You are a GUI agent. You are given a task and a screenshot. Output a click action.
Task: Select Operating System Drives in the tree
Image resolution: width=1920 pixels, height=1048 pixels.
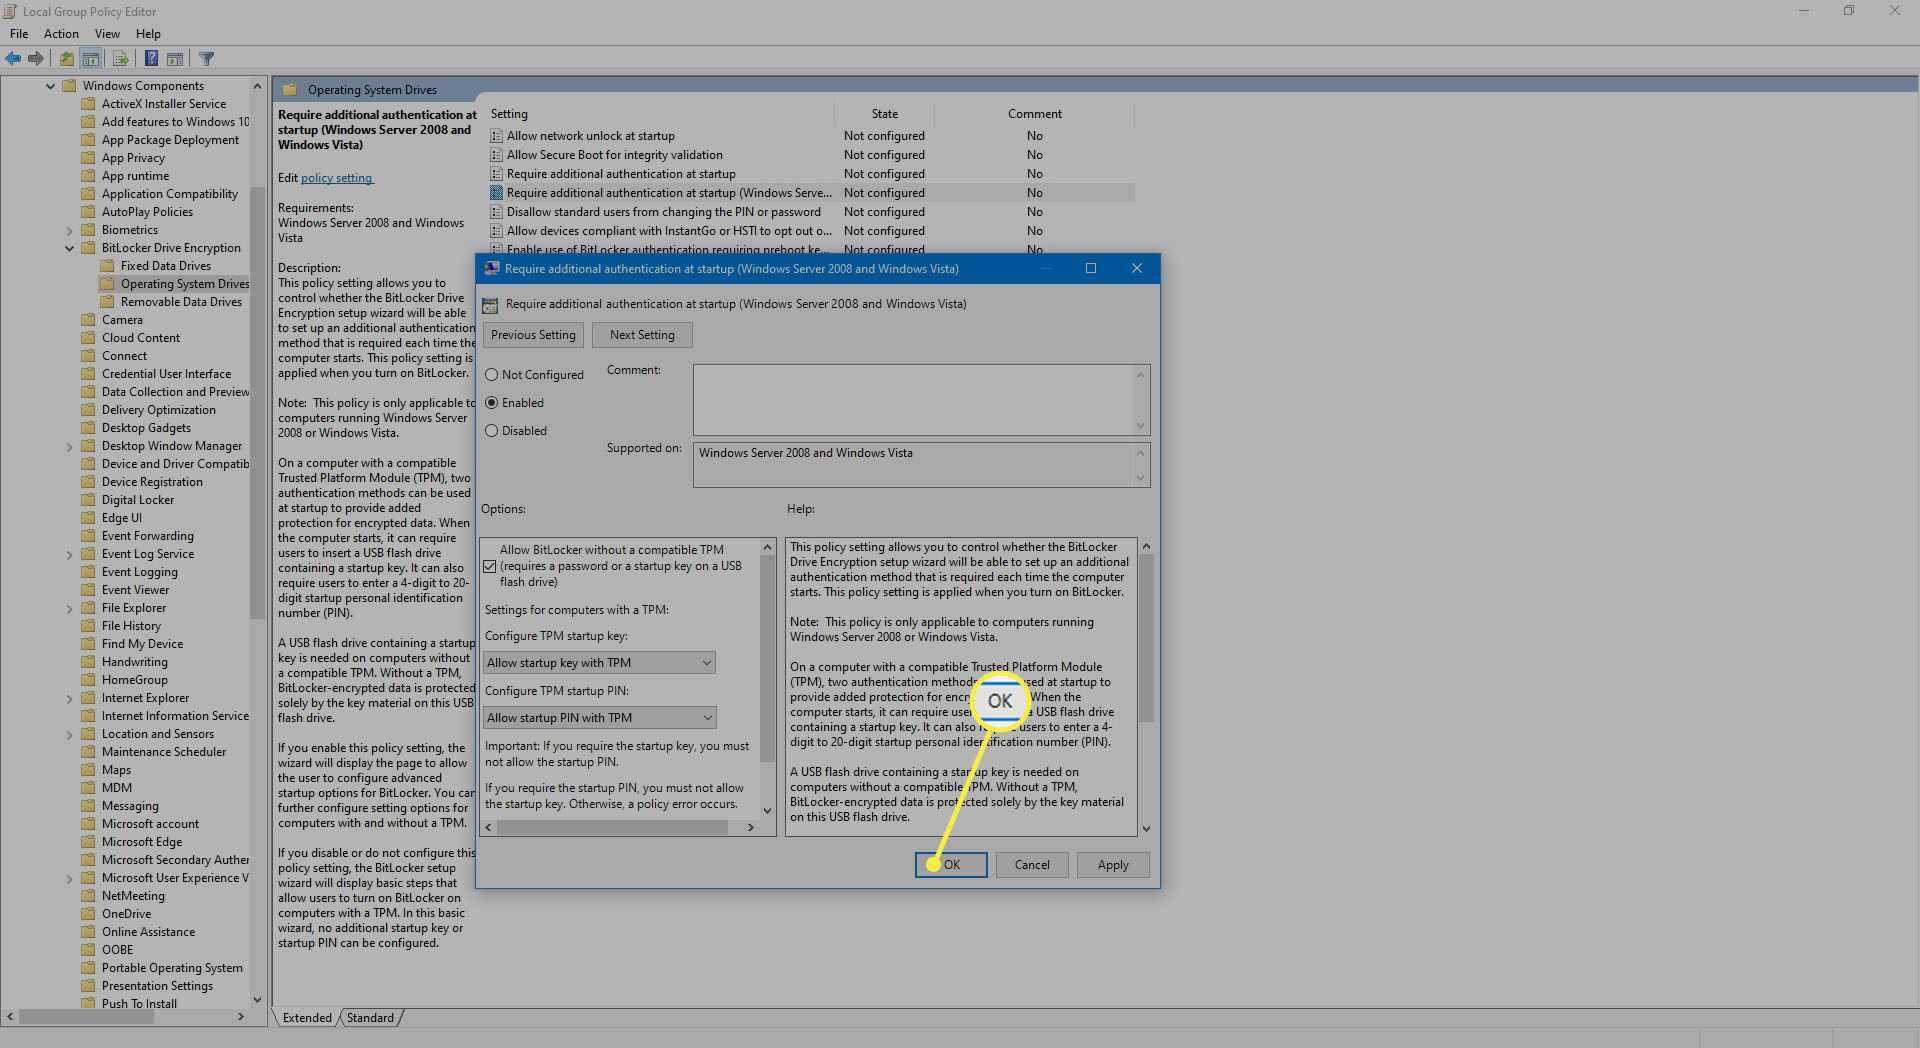(184, 284)
